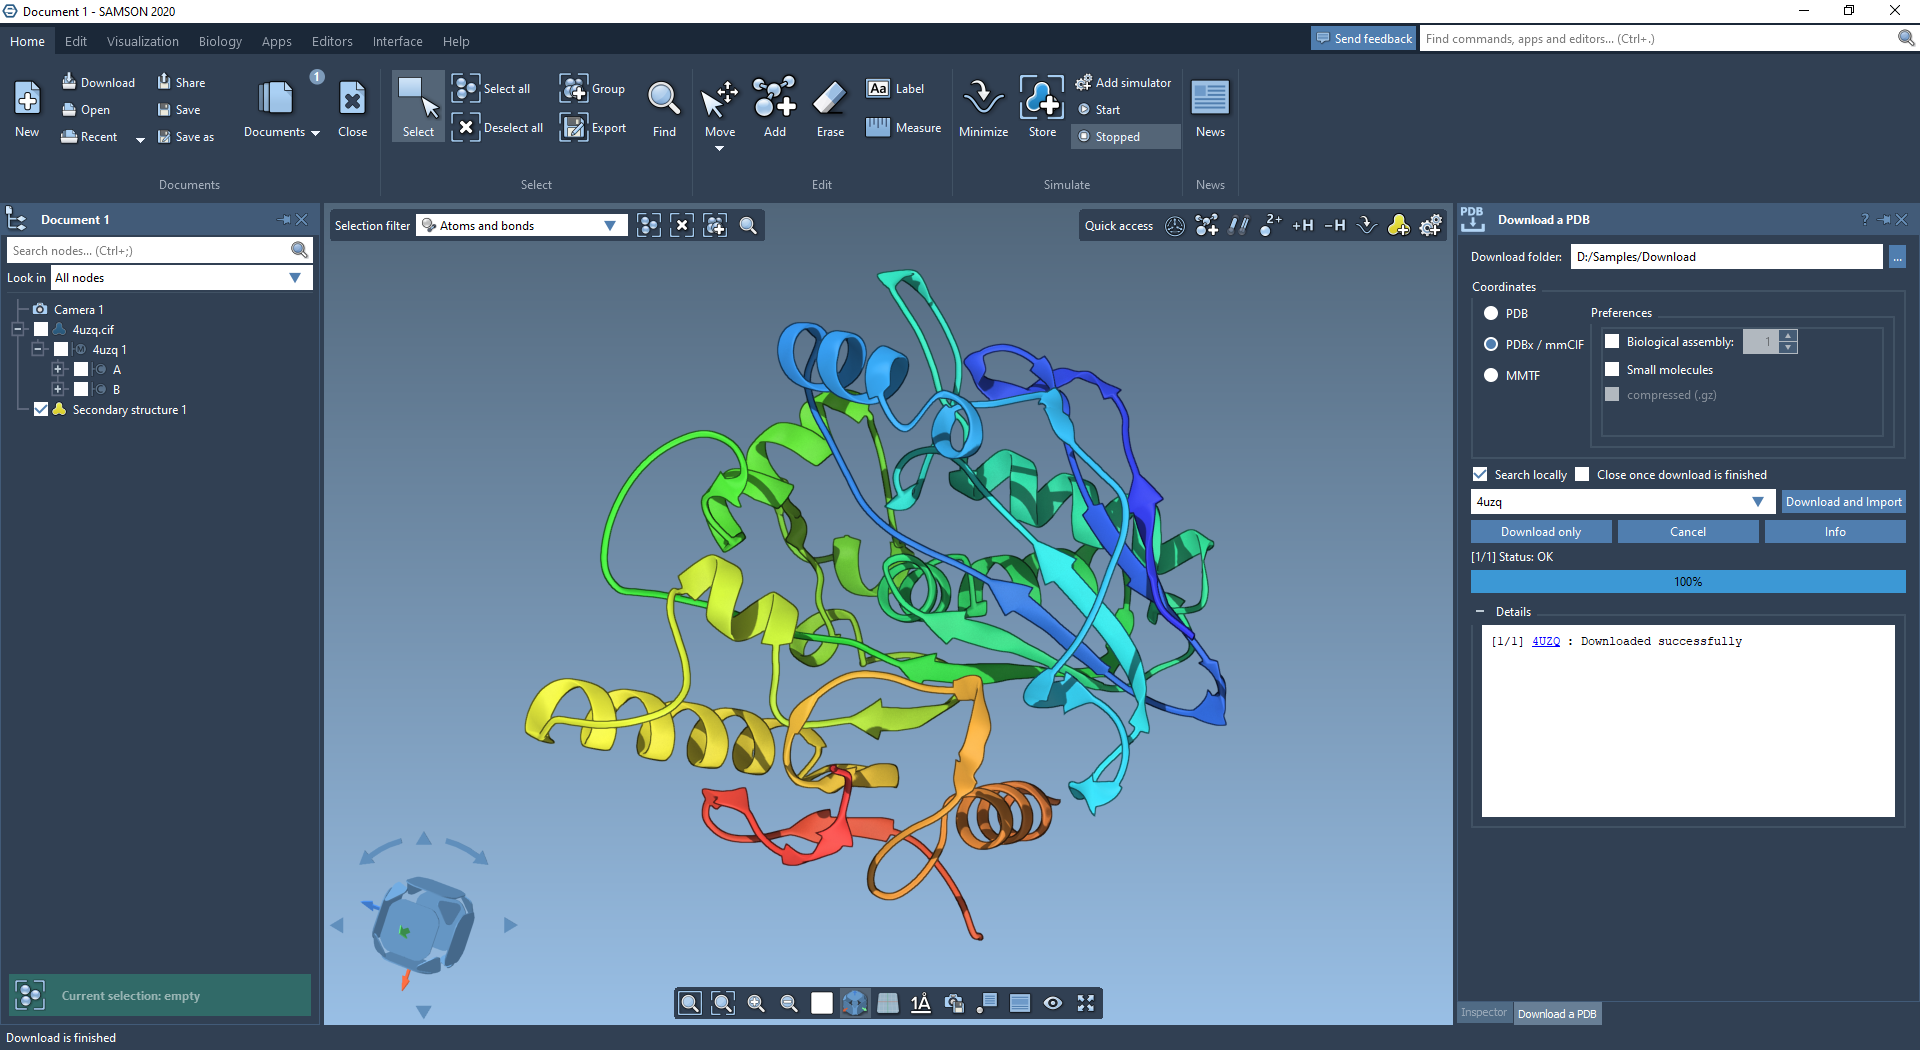
Task: Click the Measure tool icon
Action: (x=877, y=127)
